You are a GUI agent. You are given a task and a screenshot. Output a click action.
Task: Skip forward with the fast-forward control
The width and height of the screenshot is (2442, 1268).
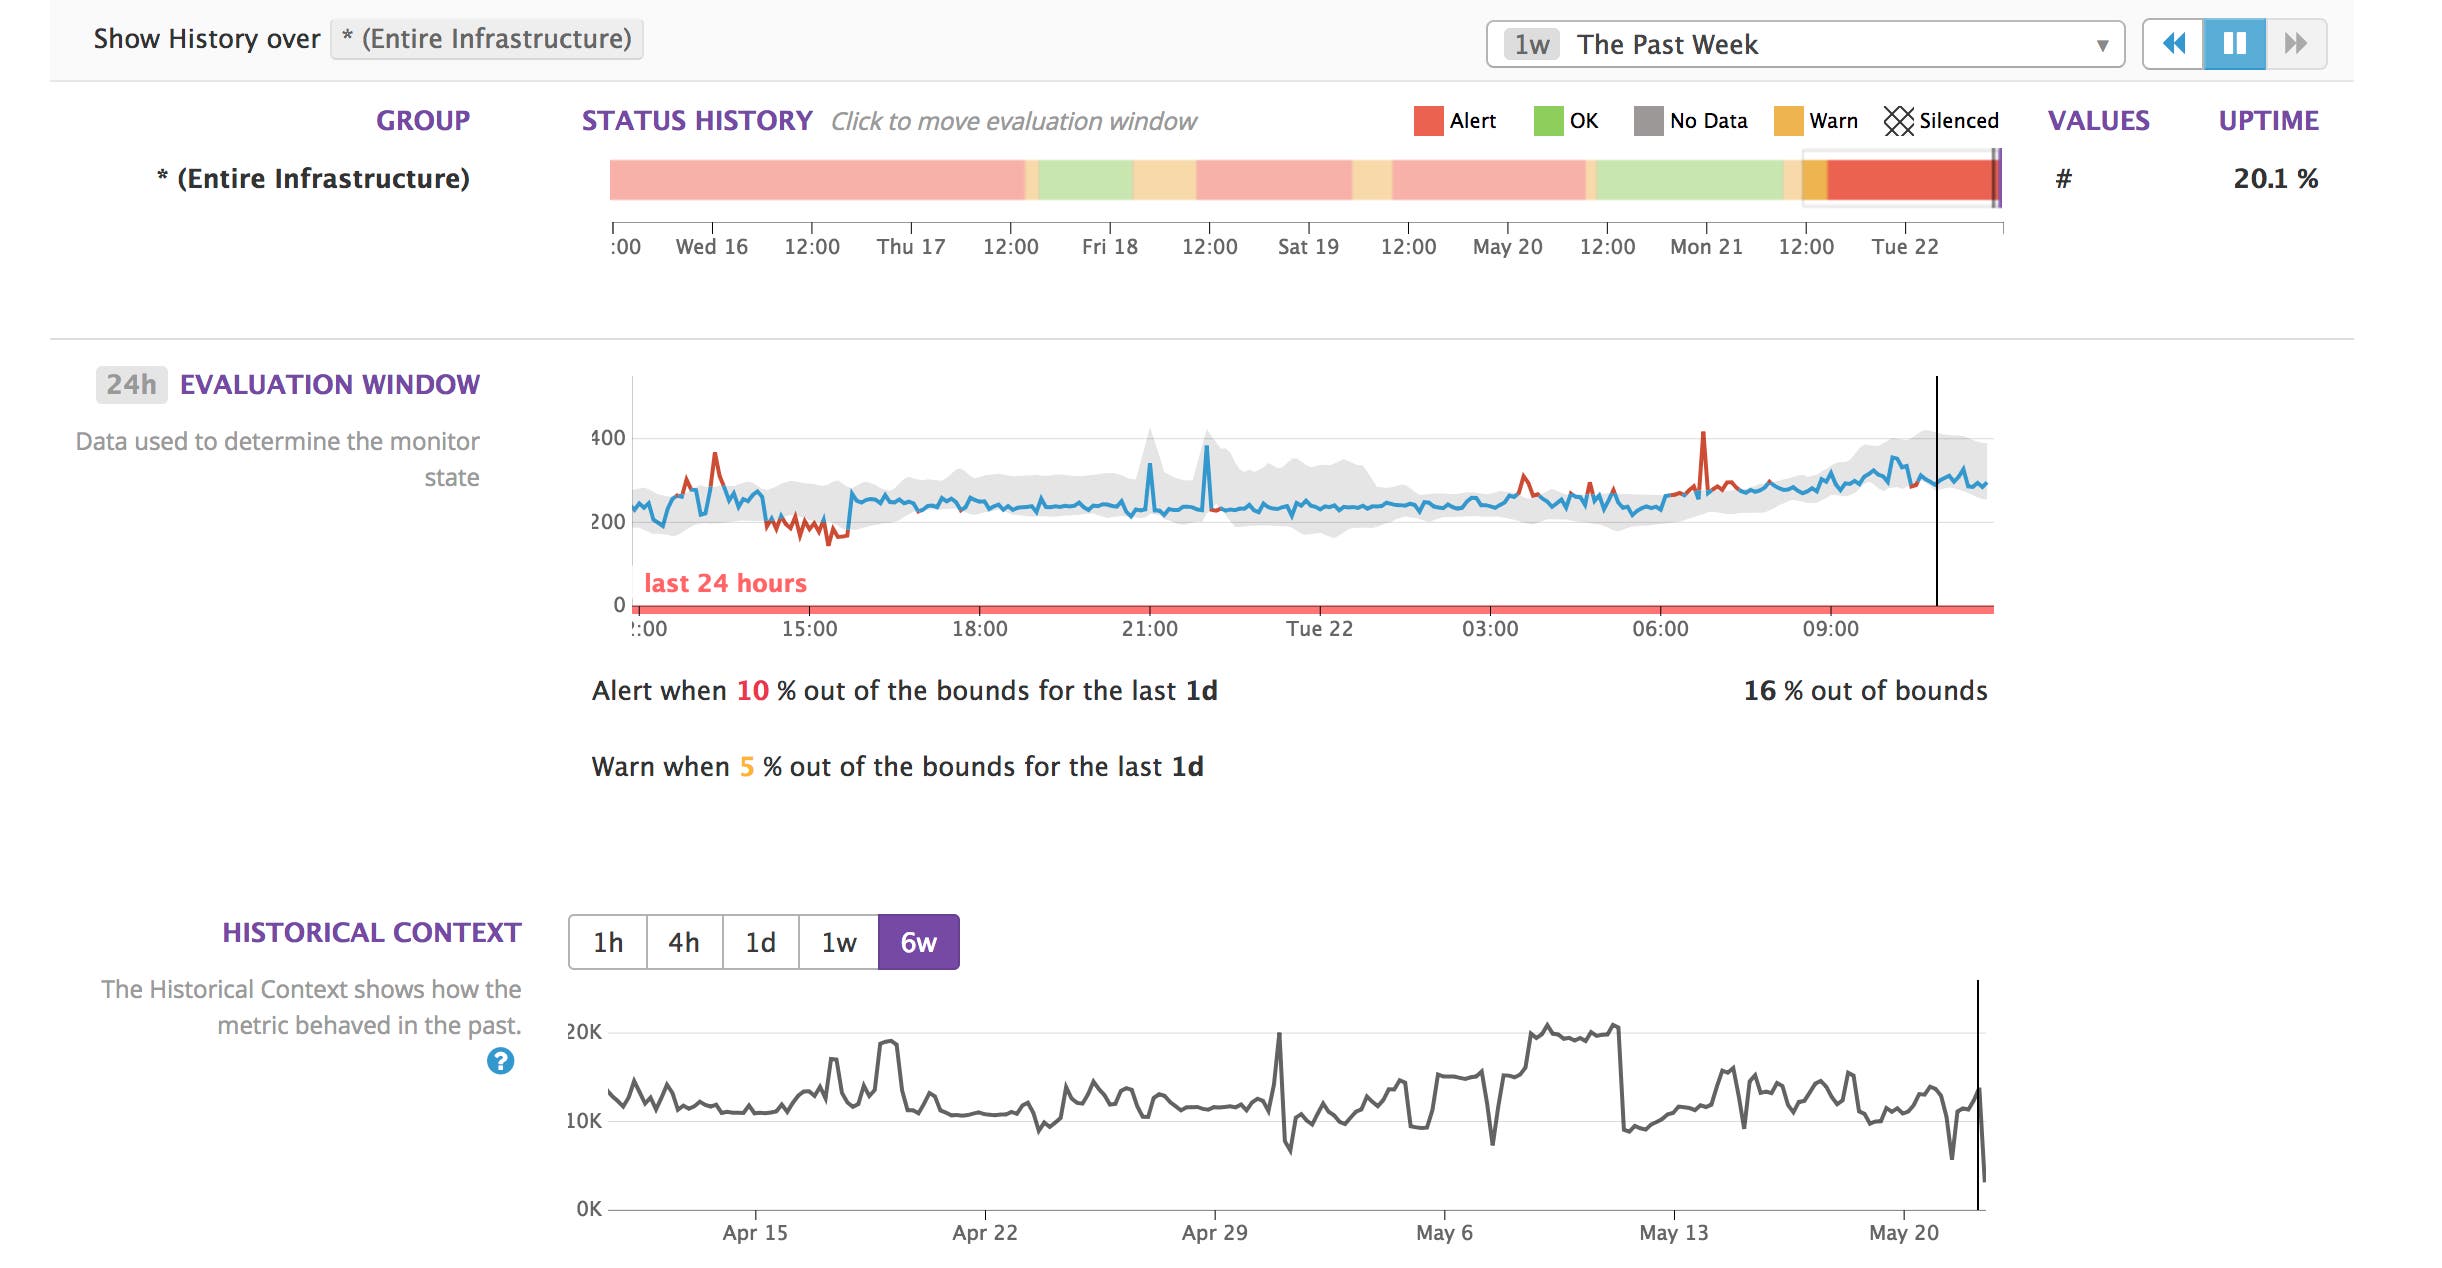pyautogui.click(x=2296, y=44)
